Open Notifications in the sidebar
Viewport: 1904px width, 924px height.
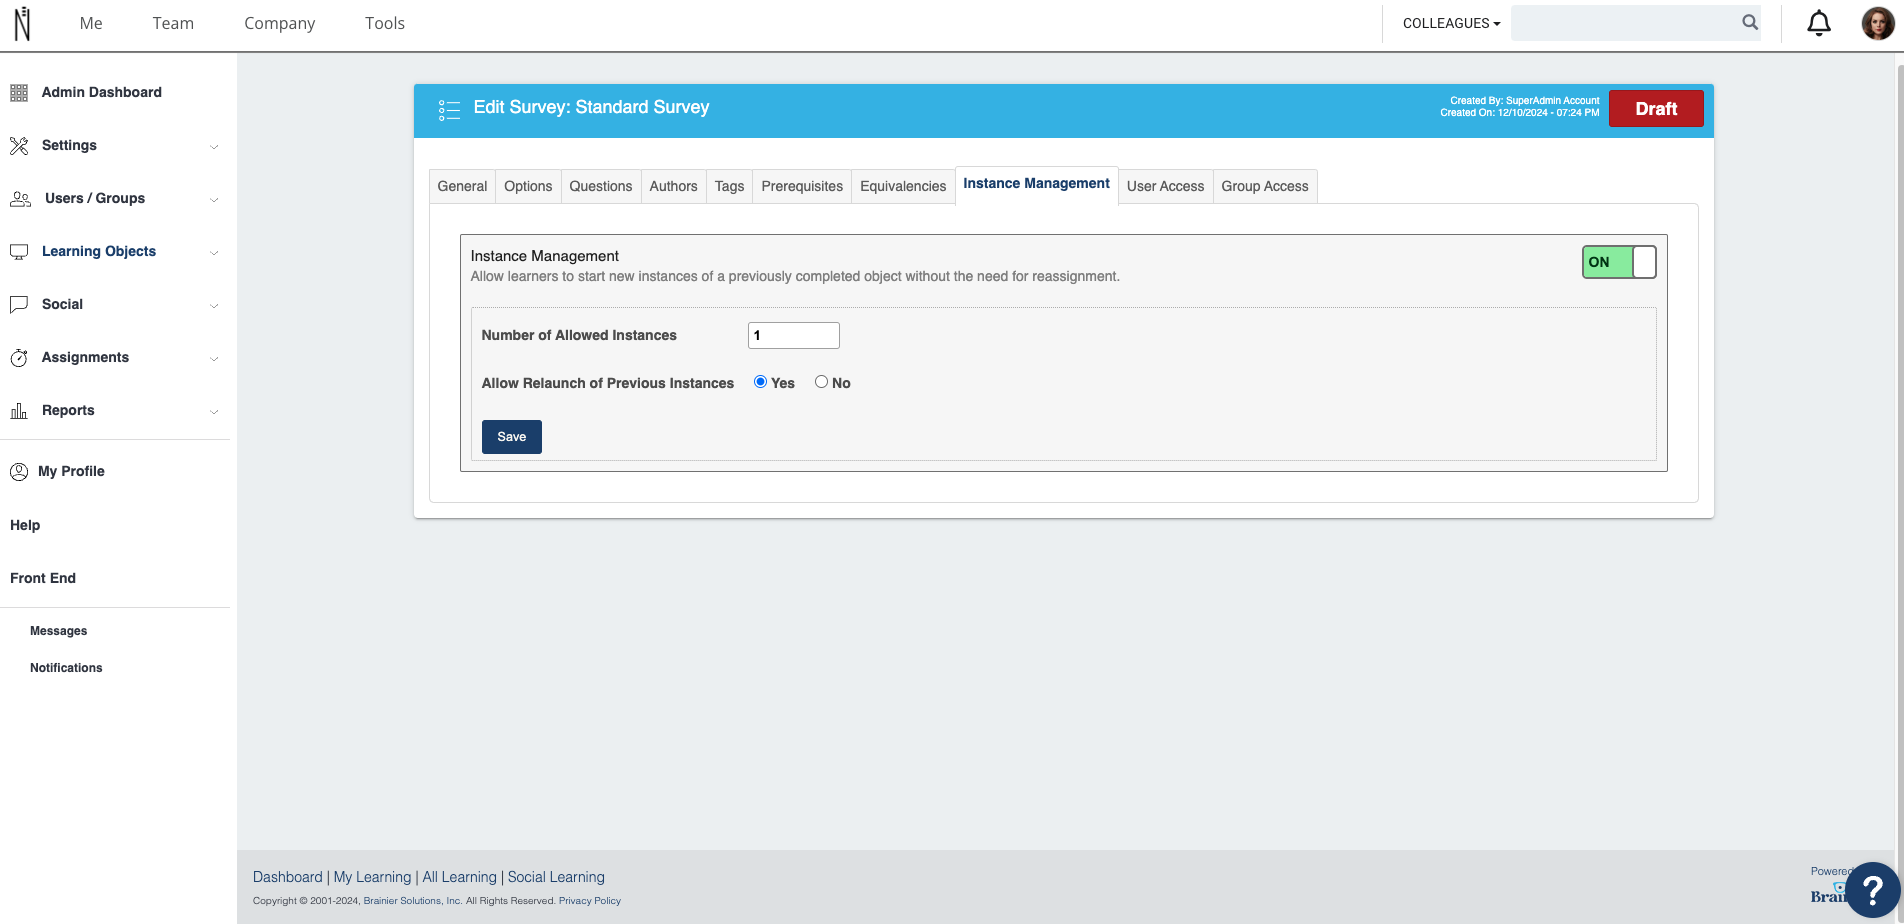pyautogui.click(x=66, y=668)
